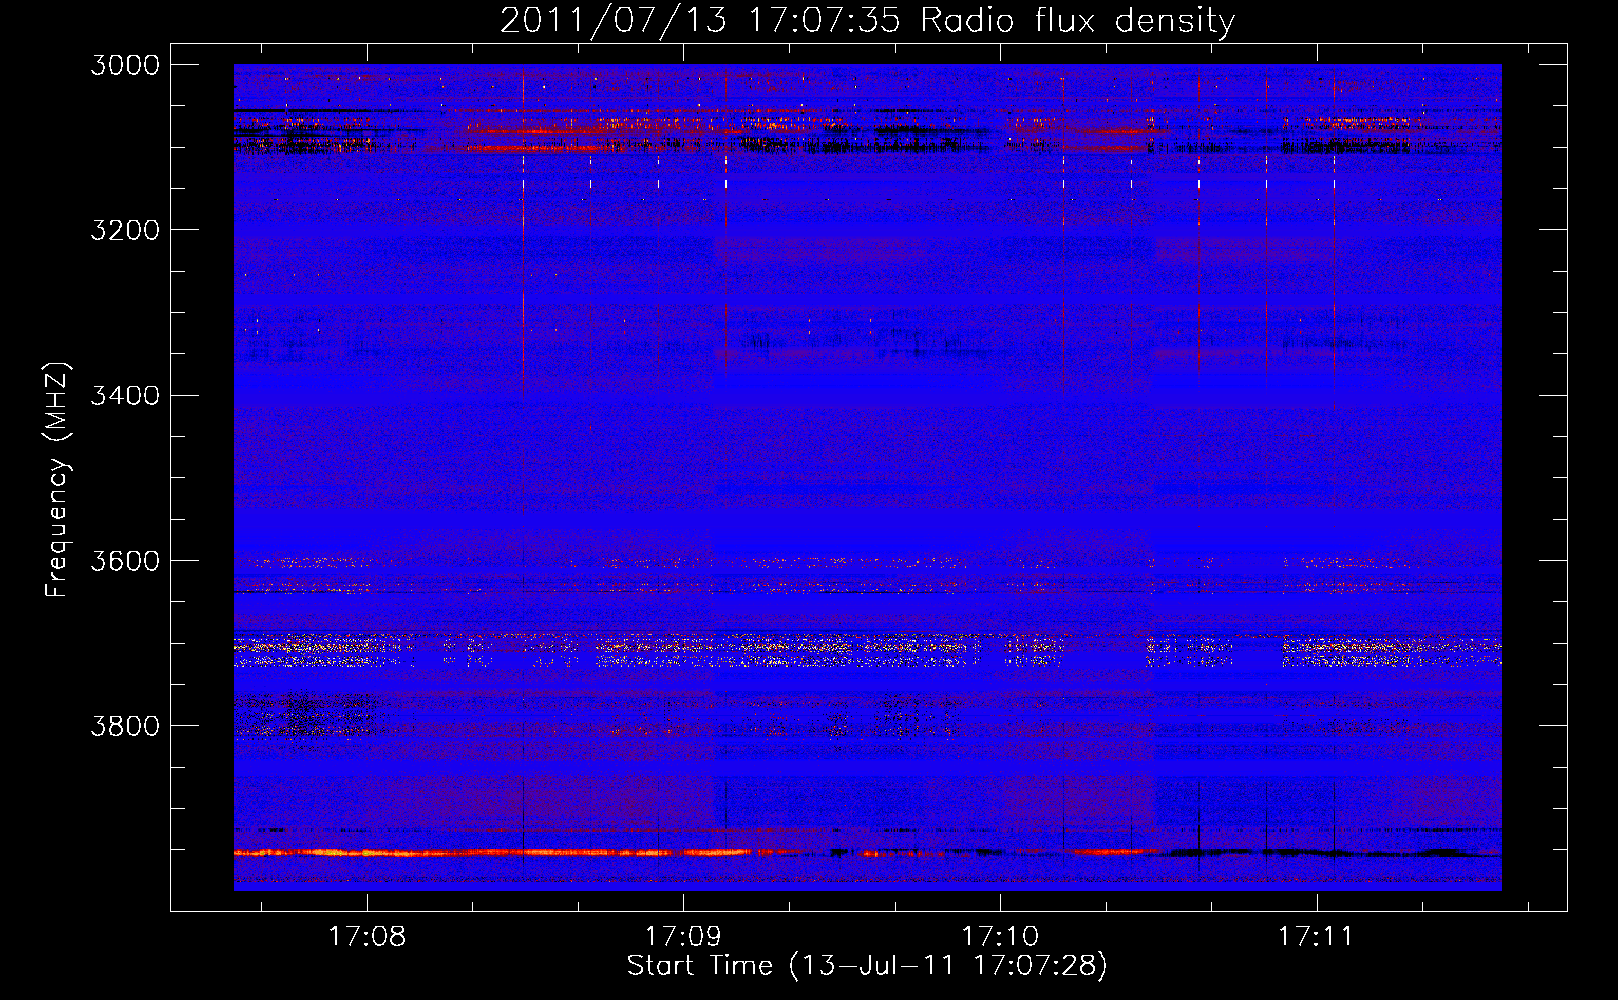This screenshot has width=1618, height=1000.
Task: Click the 17:08 time tick label
Action: pos(367,936)
